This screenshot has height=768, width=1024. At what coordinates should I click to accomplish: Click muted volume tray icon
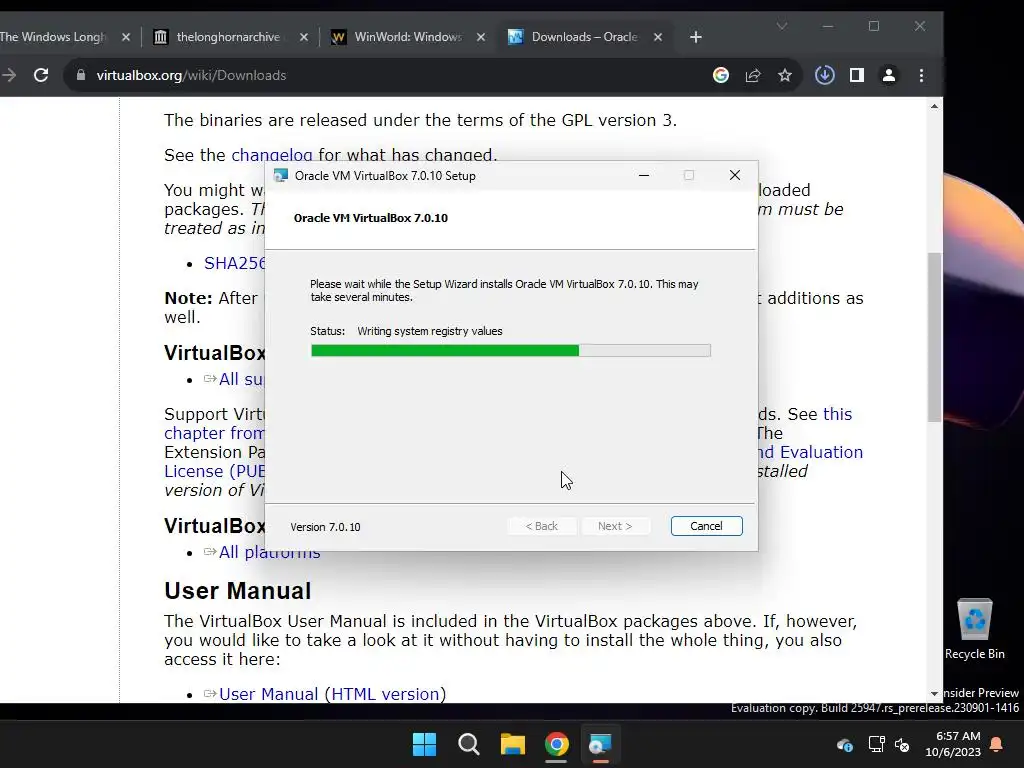click(x=902, y=744)
